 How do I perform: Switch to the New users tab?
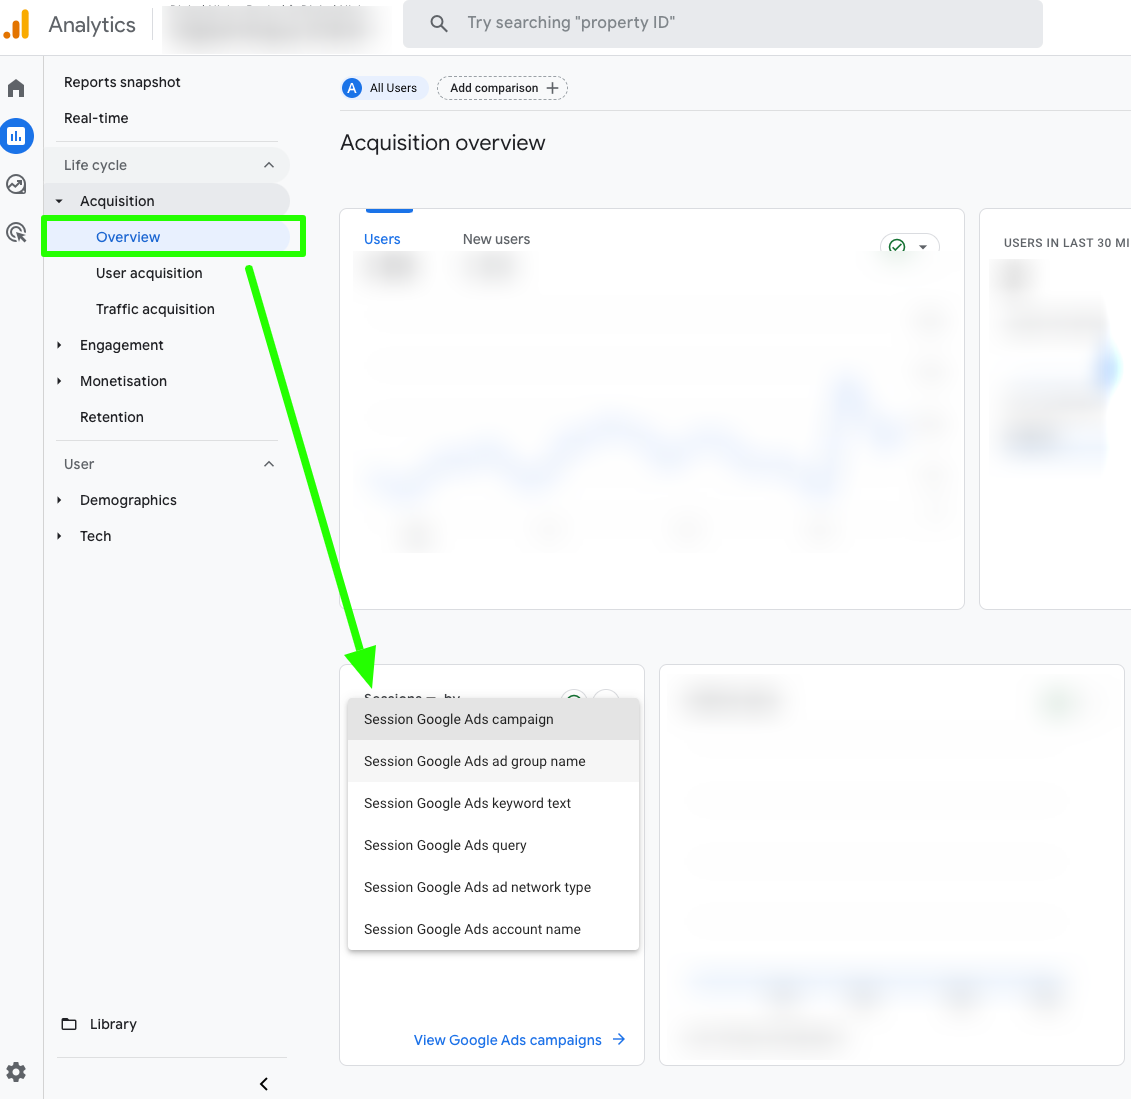pos(496,239)
